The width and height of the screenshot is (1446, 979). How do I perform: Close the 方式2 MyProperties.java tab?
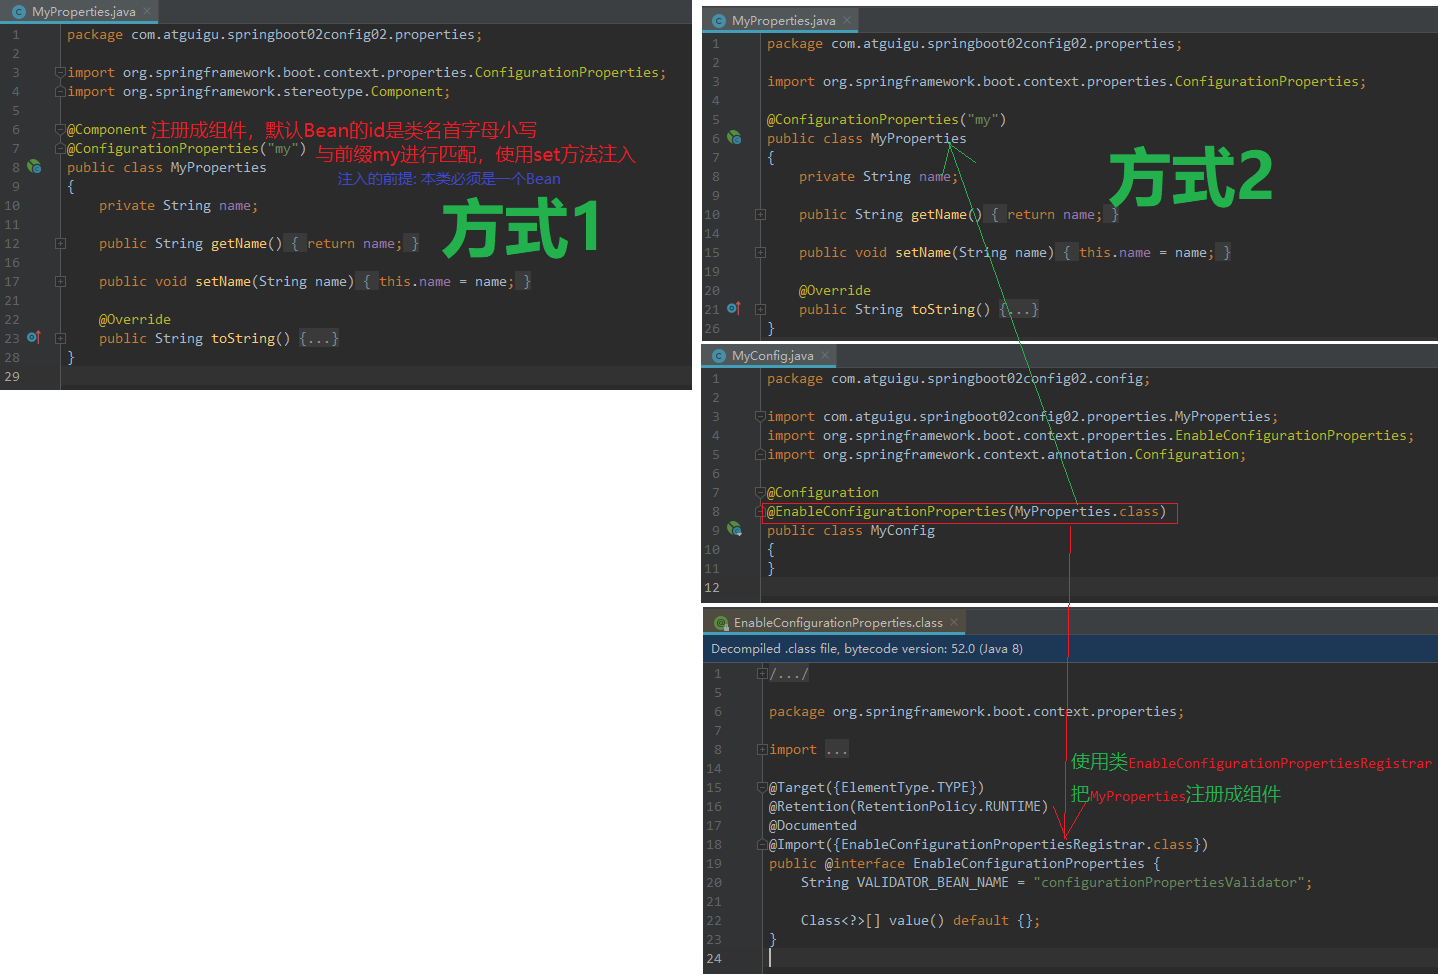click(847, 21)
